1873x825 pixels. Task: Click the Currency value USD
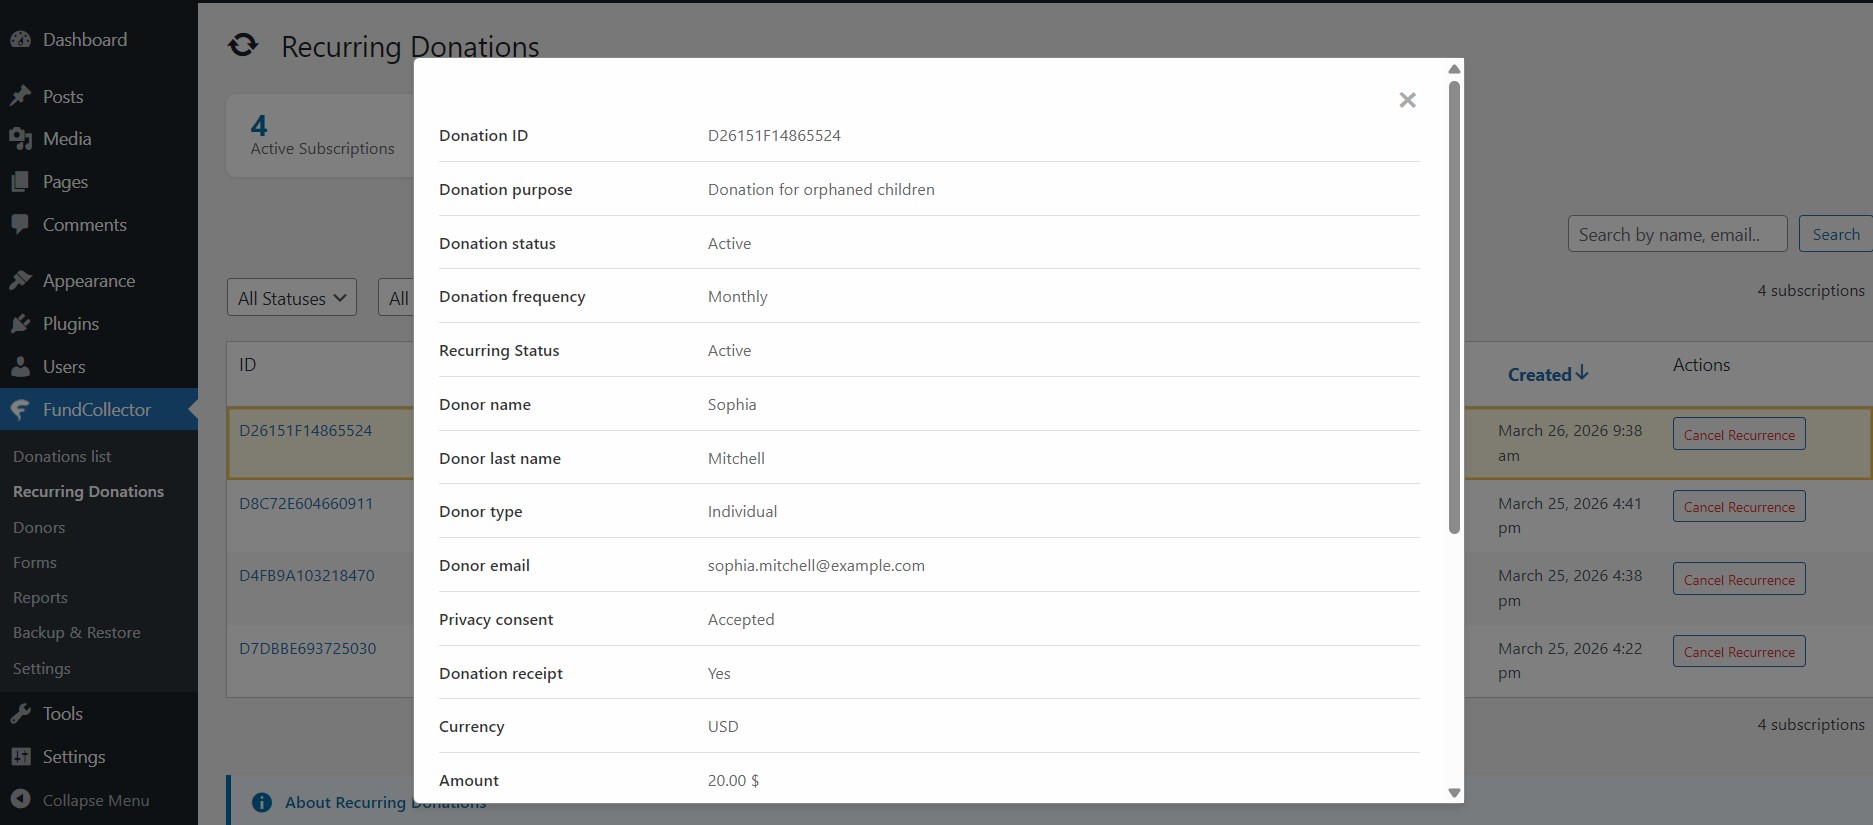pos(723,727)
